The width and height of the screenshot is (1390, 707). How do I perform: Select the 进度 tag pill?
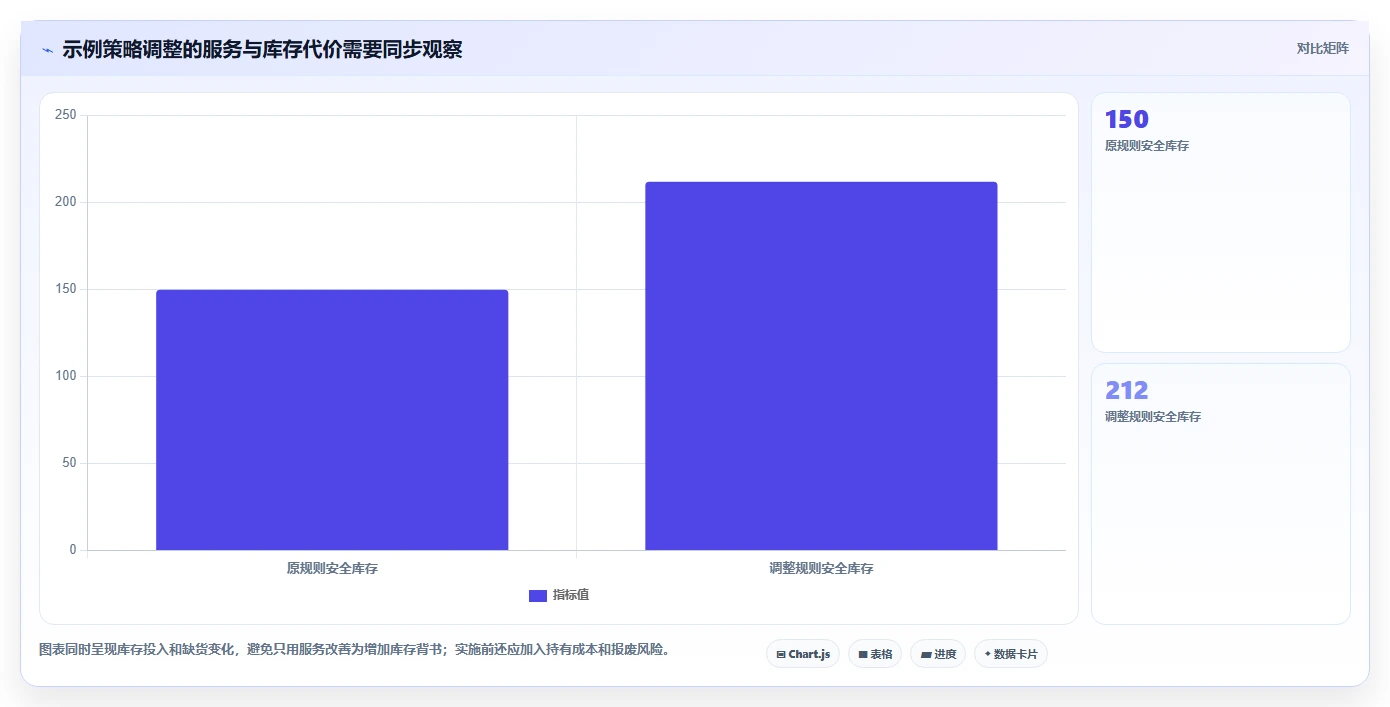[x=938, y=654]
